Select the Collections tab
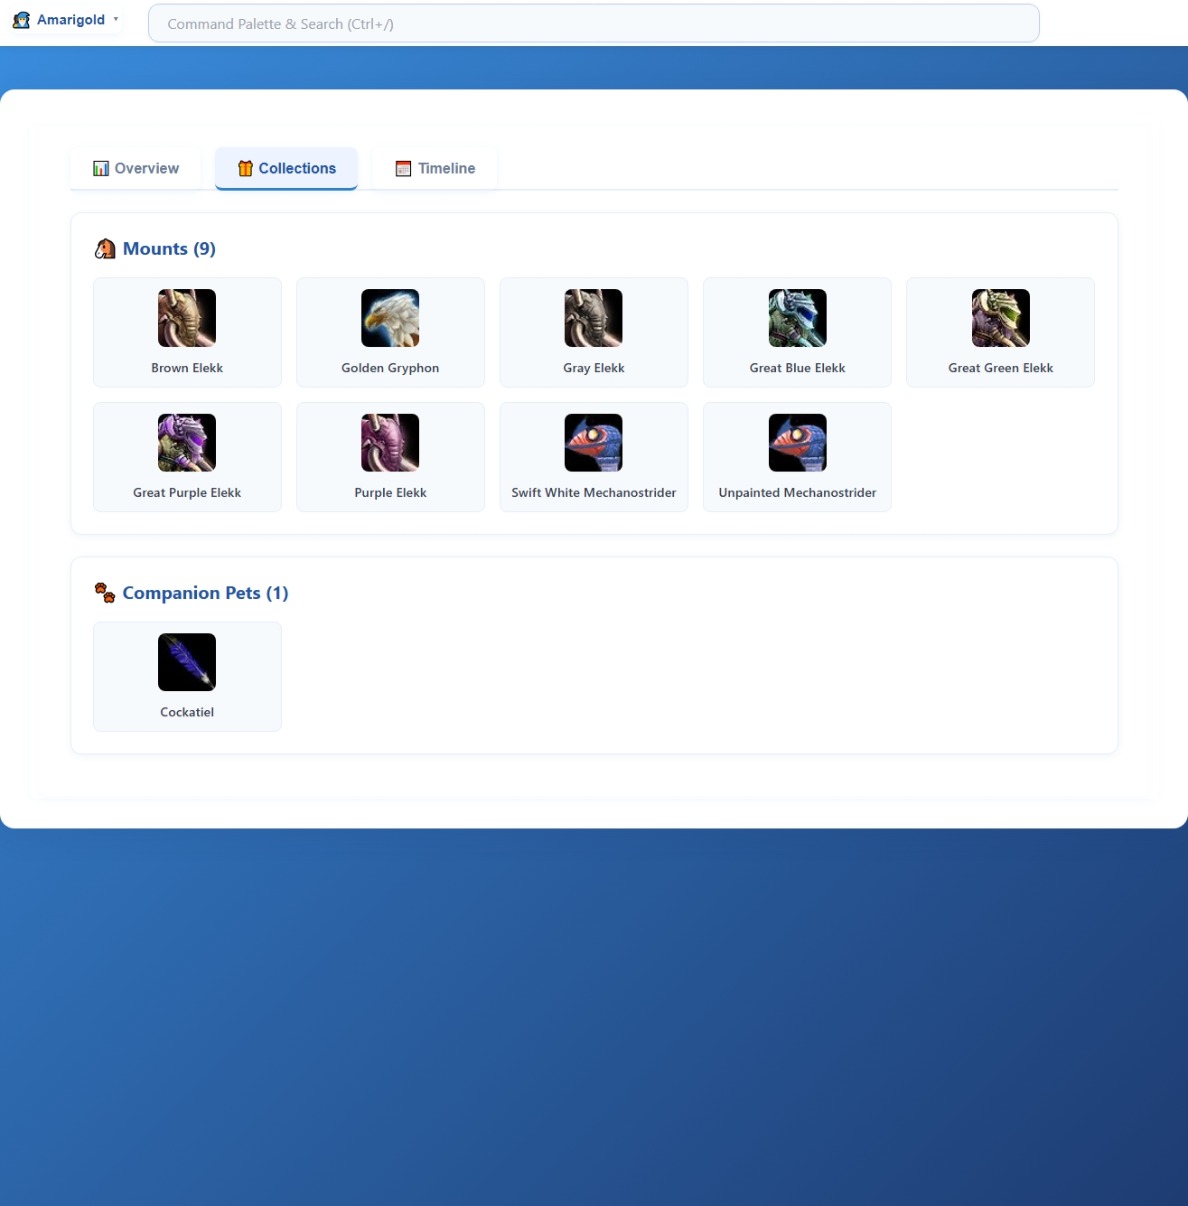This screenshot has height=1206, width=1188. (287, 168)
